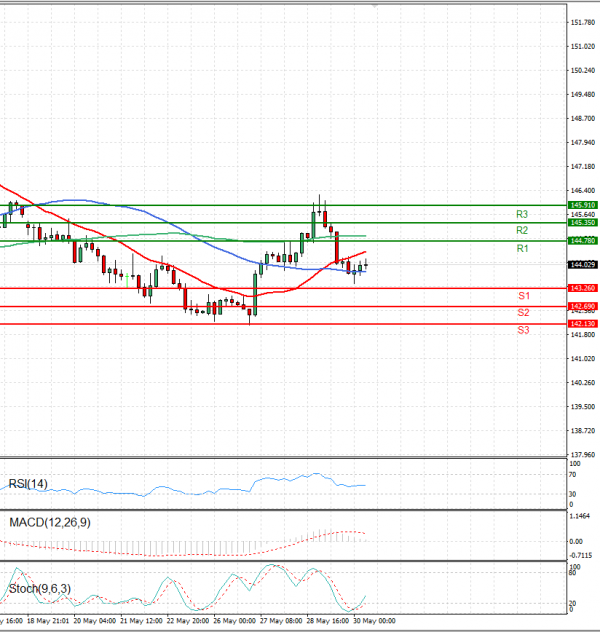The image size is (600, 632).
Task: Click the 151.780 price axis value
Action: pos(583,23)
